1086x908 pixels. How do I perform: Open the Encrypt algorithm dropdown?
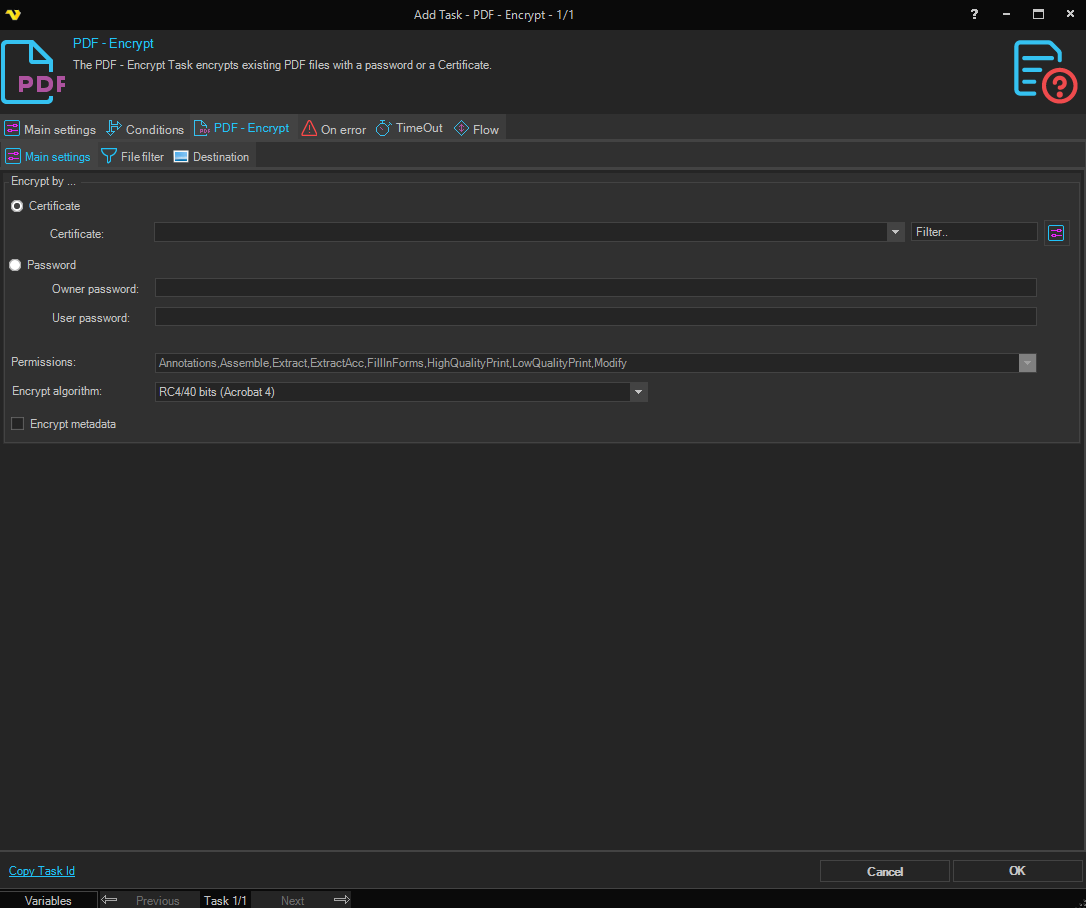tap(639, 392)
